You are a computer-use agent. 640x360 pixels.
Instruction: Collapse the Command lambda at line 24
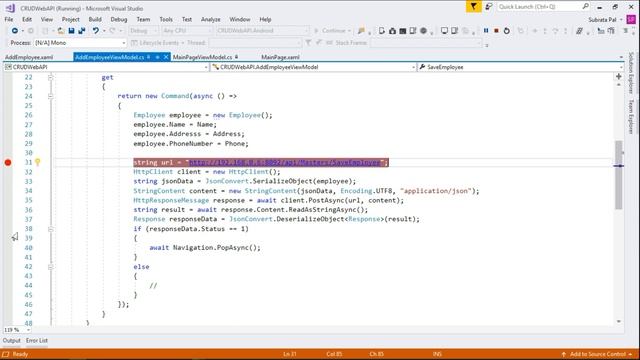coord(50,96)
